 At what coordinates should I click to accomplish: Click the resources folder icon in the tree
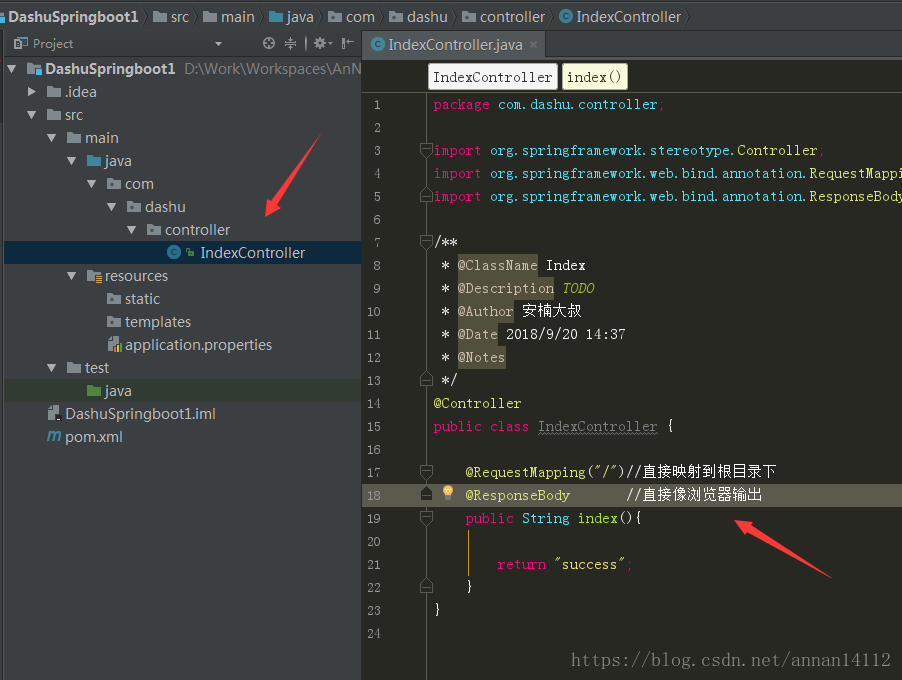tap(94, 276)
